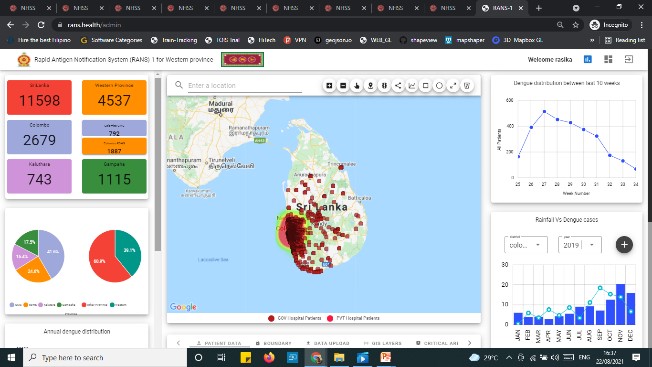652x367 pixels.
Task: Click the Sri Lanka emblem logo
Action: click(x=24, y=59)
